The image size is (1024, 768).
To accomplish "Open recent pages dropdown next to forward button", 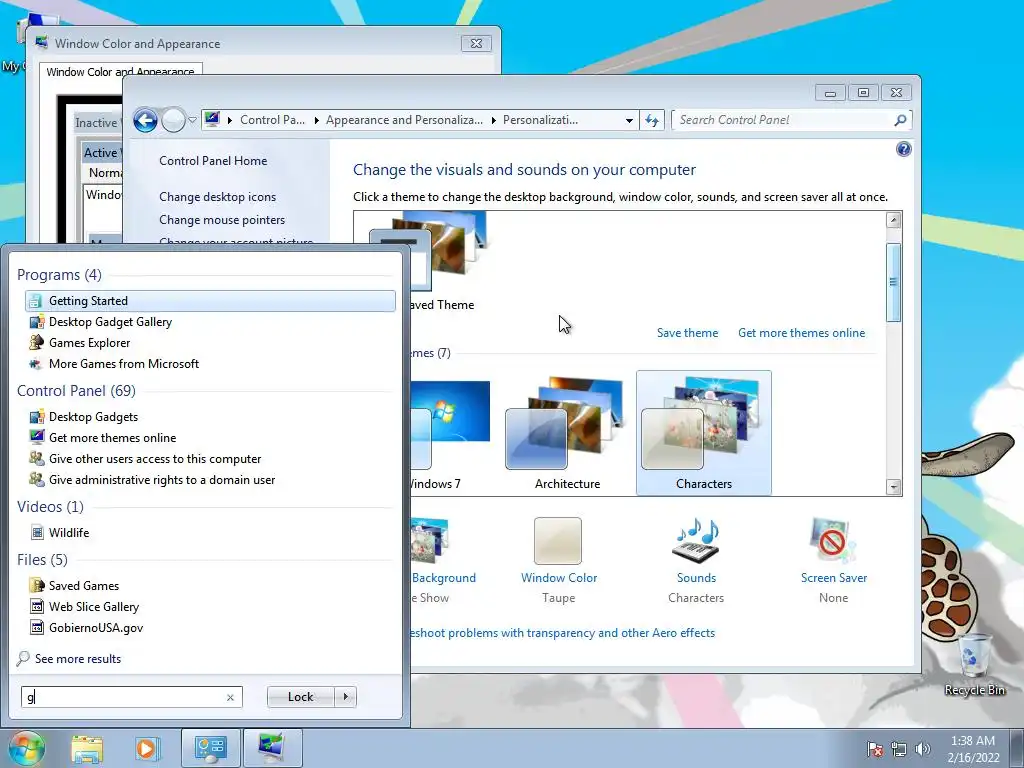I will tap(192, 120).
